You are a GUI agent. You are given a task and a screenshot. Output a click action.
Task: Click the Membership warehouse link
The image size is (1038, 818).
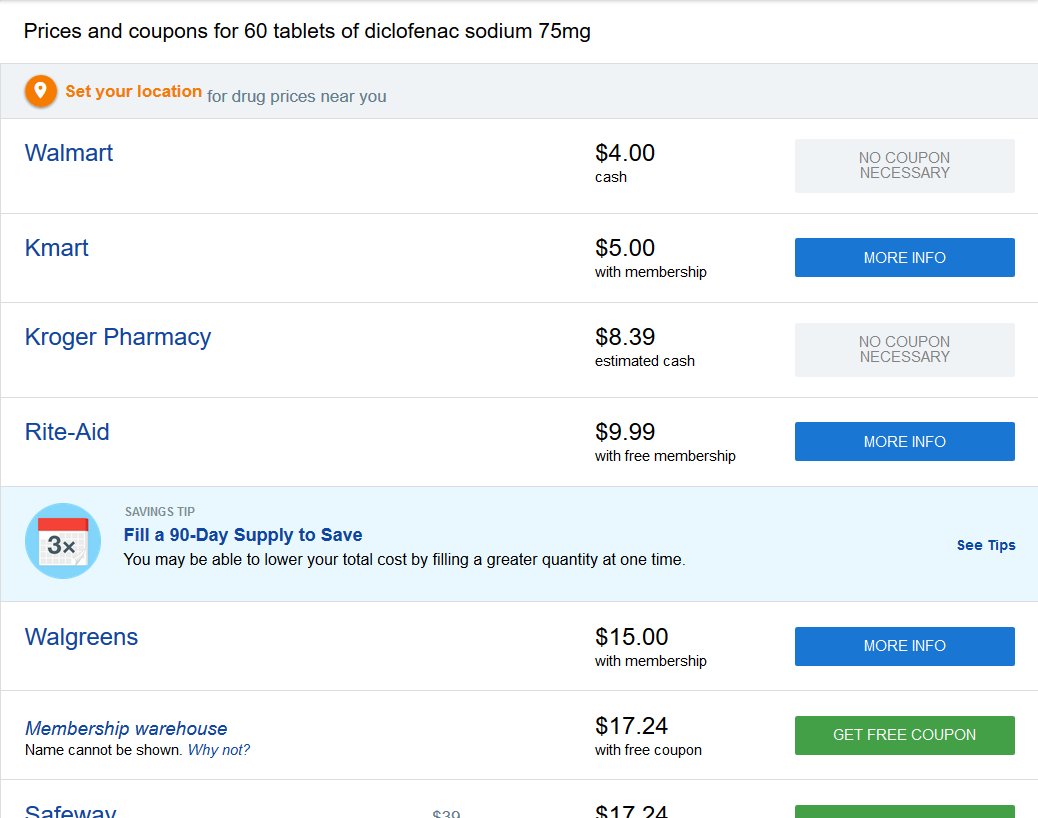(126, 728)
